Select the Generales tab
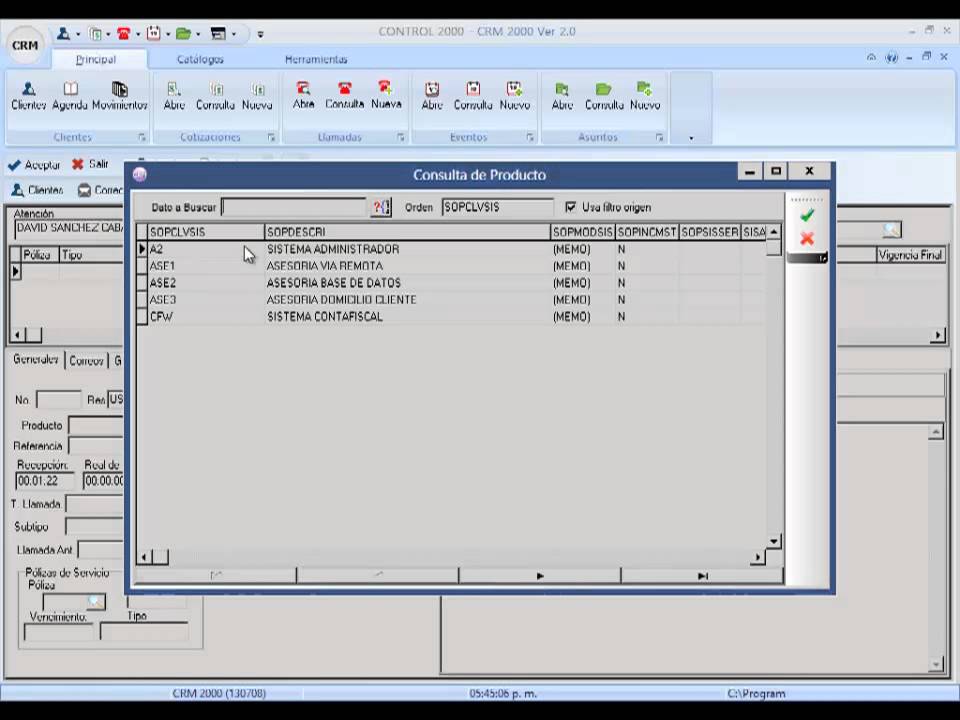This screenshot has height=720, width=960. pyautogui.click(x=36, y=359)
